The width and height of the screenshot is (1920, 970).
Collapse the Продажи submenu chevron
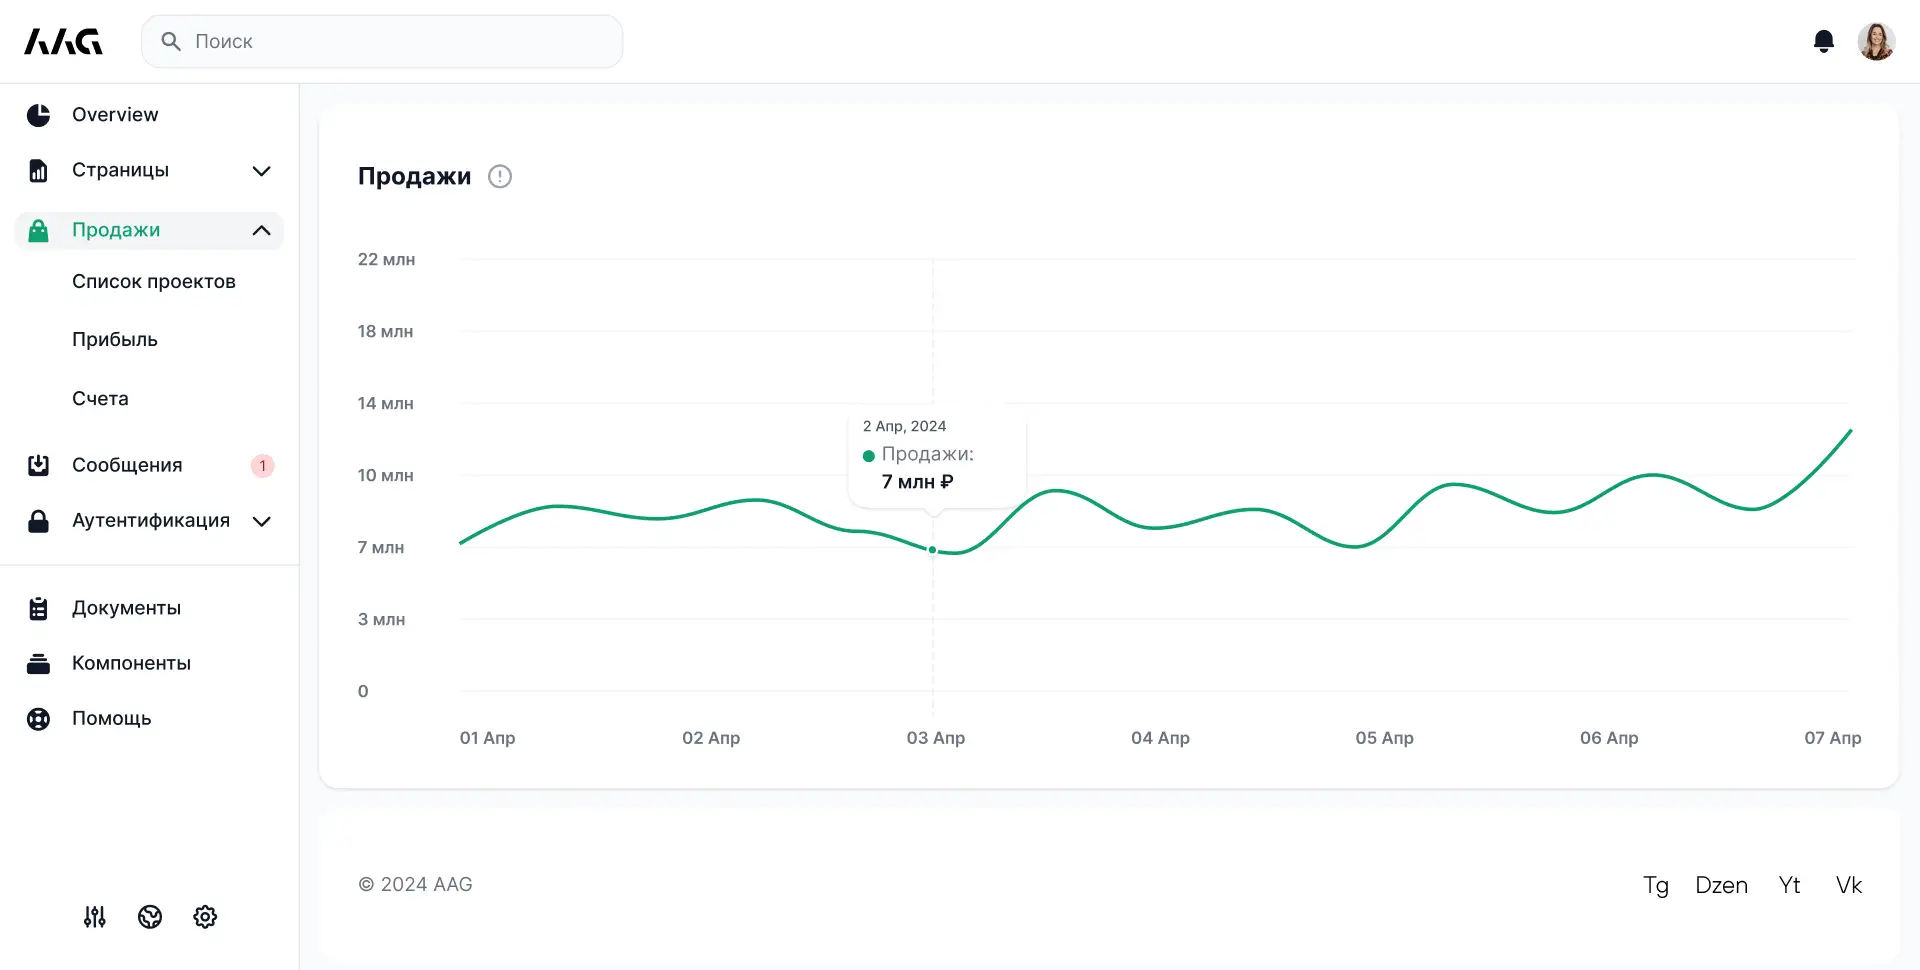(x=261, y=231)
